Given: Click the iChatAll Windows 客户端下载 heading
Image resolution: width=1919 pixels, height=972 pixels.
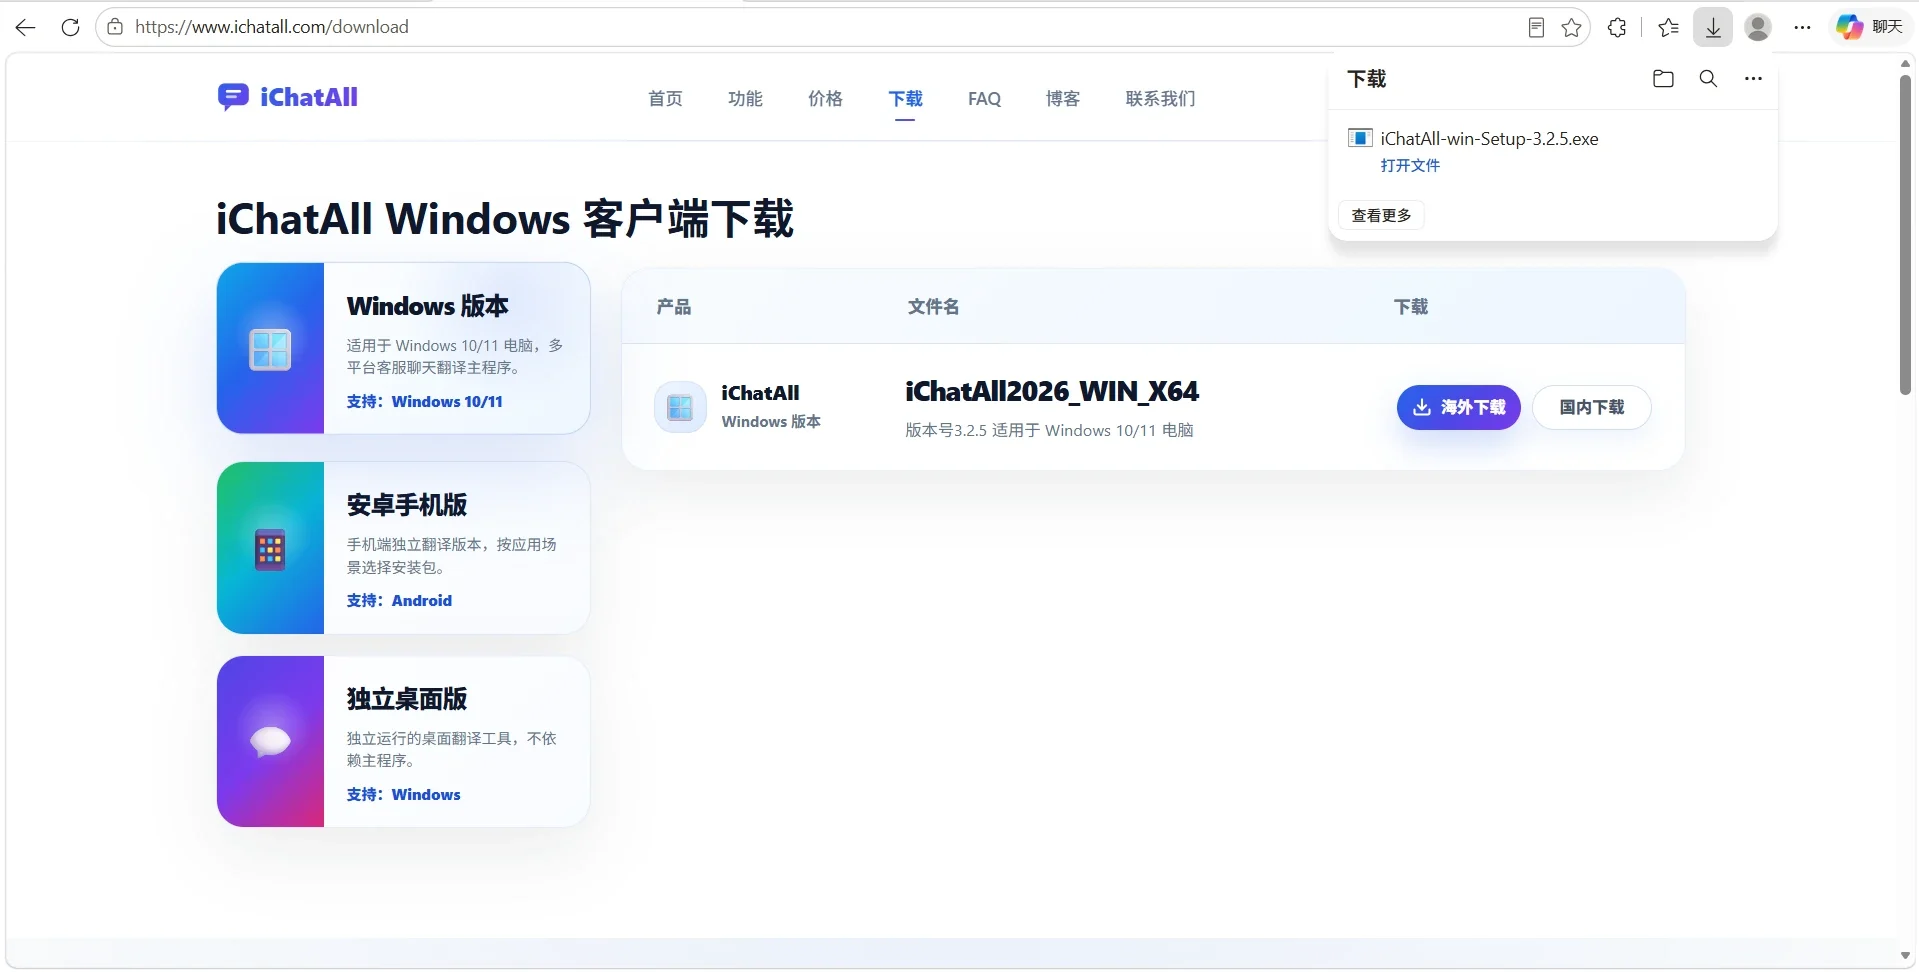Looking at the screenshot, I should click(505, 219).
